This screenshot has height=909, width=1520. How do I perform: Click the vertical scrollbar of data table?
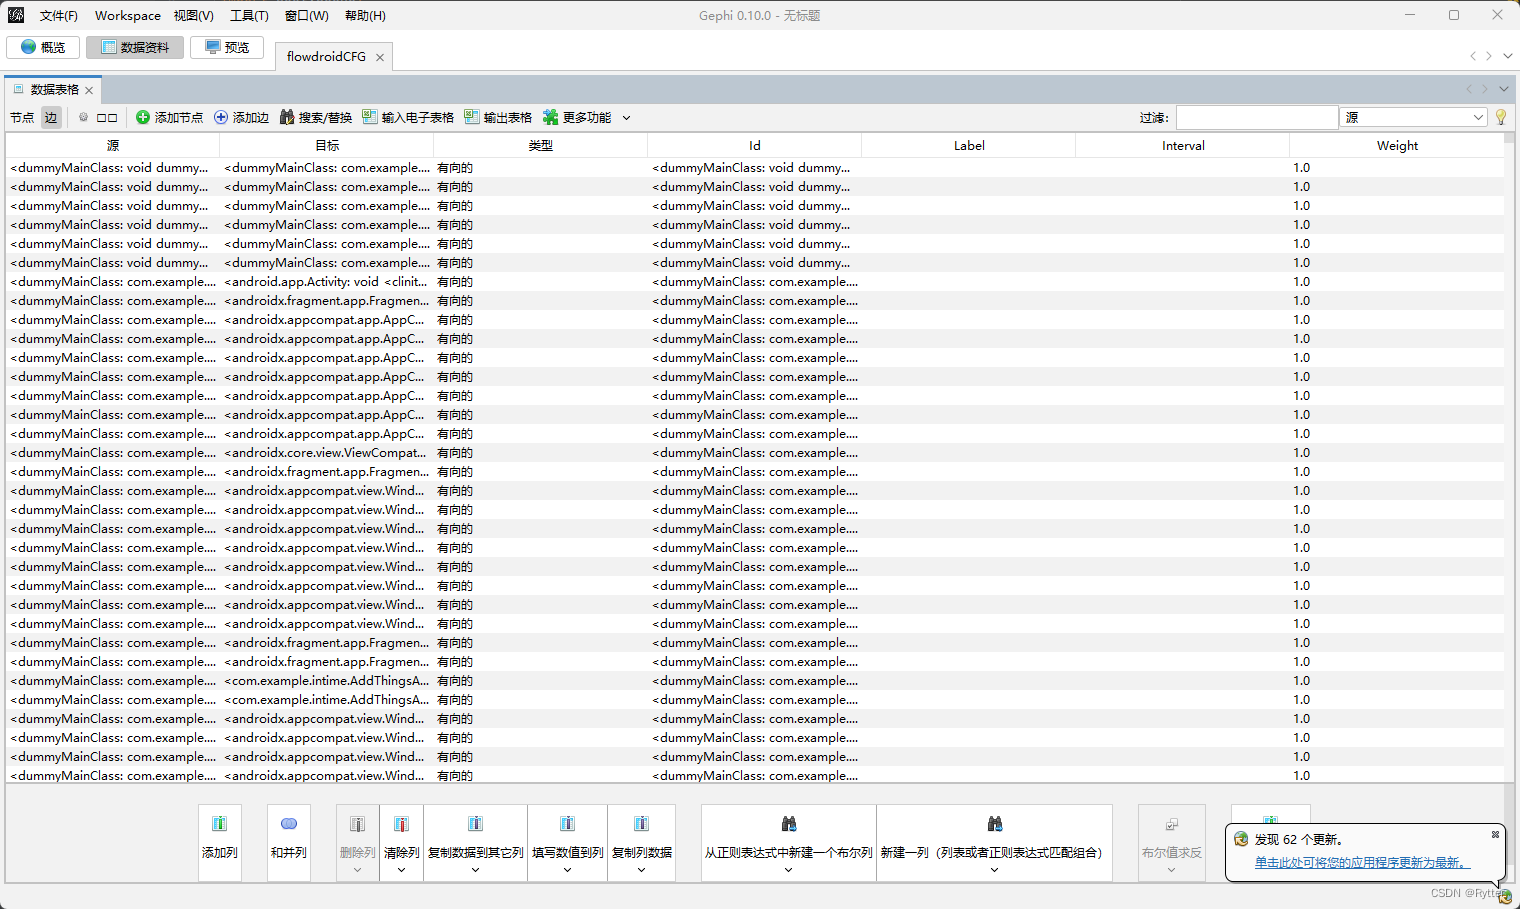tap(1509, 457)
